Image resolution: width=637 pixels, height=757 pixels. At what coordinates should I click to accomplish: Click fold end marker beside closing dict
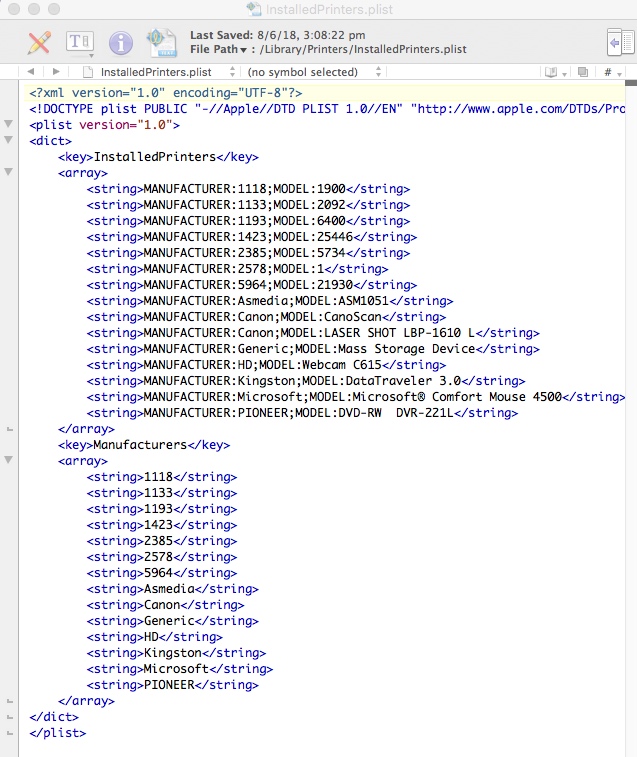pyautogui.click(x=9, y=717)
